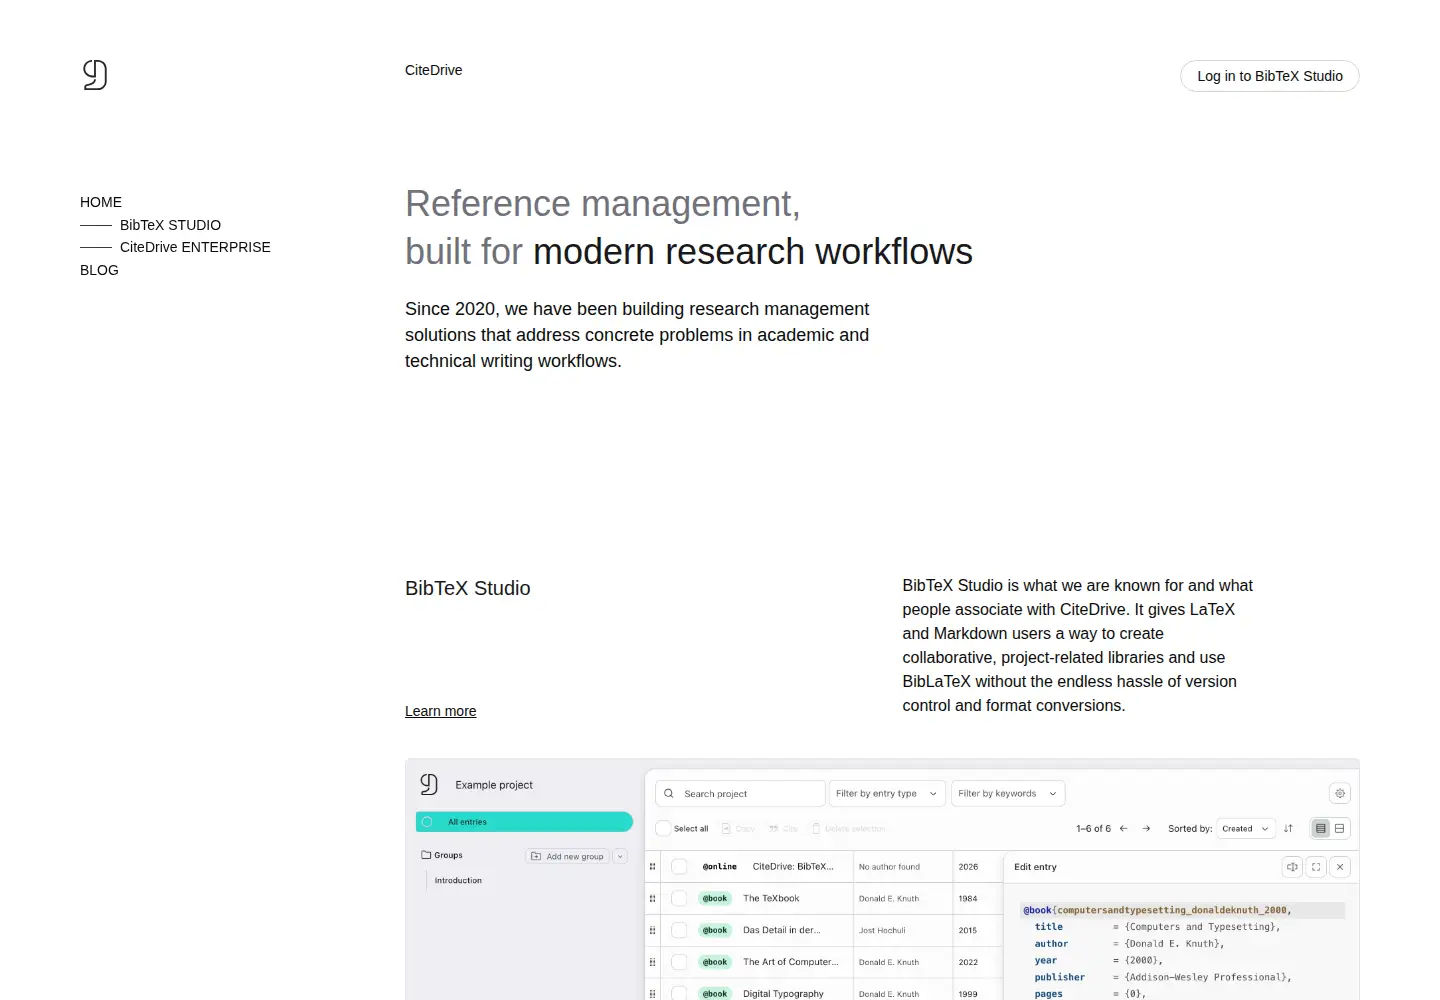The height and width of the screenshot is (1000, 1440).
Task: Click drag handle of Das Detail in der row
Action: [x=652, y=931]
